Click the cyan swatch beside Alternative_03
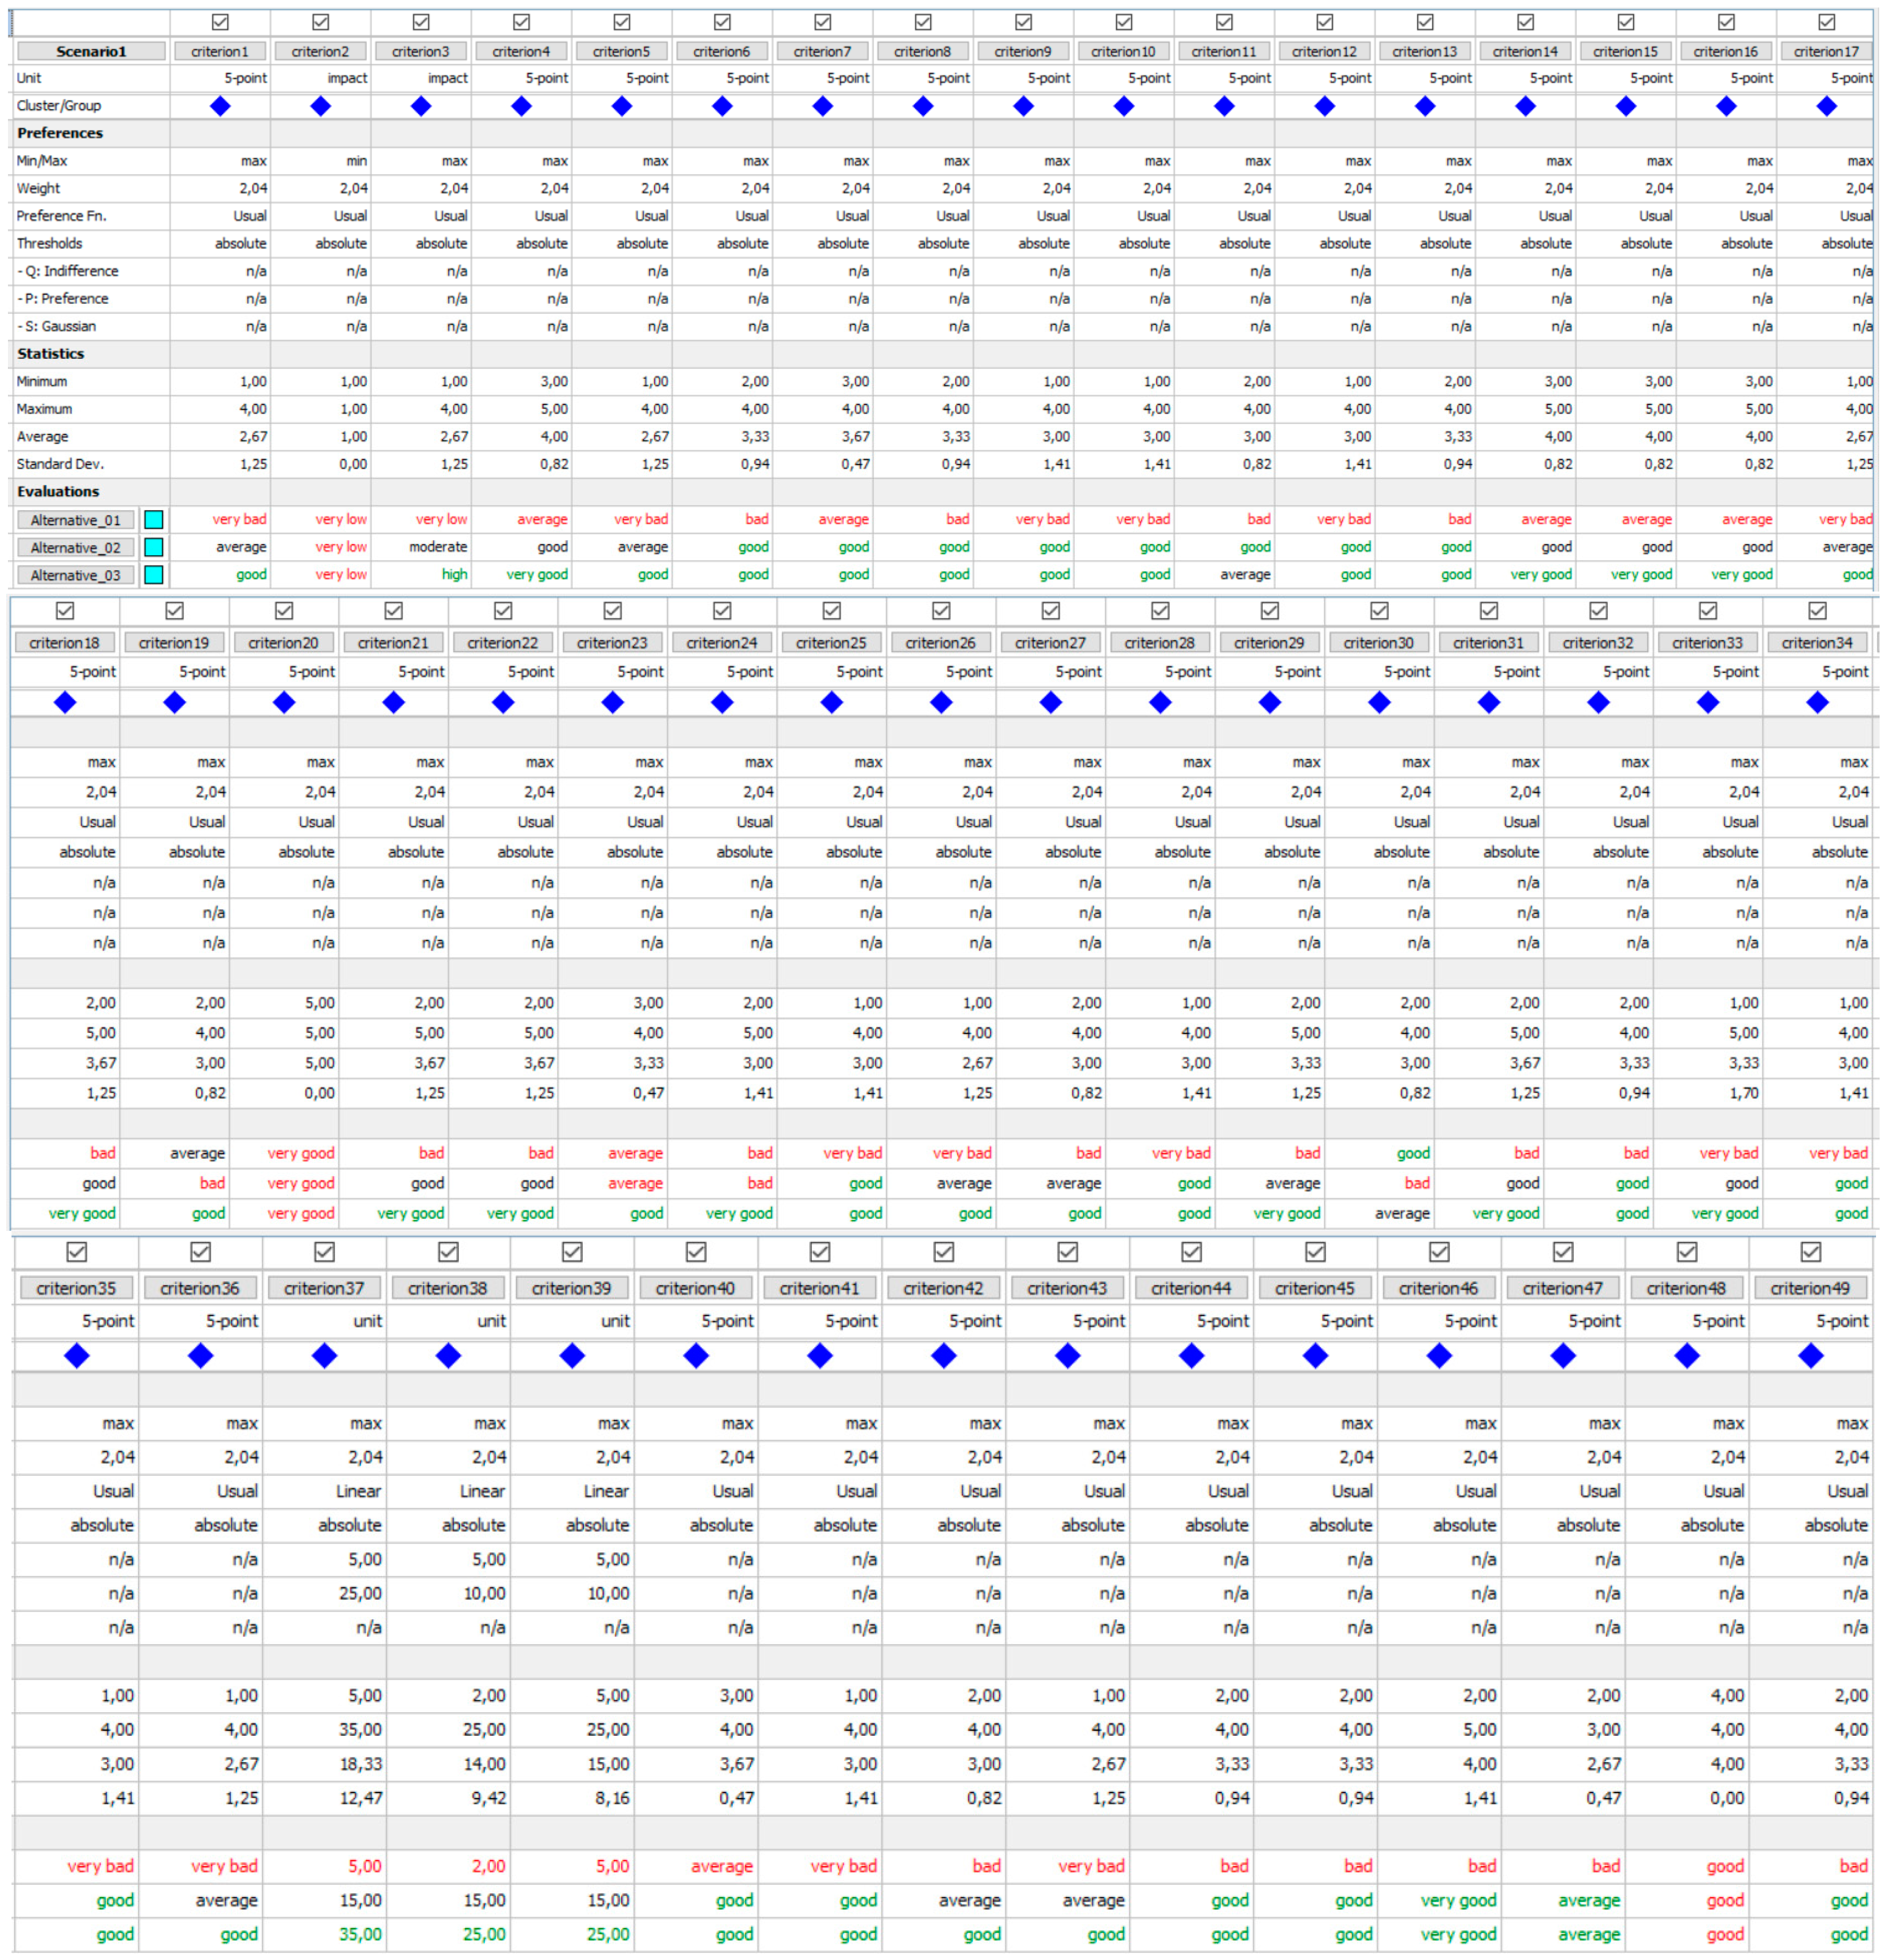1880x1960 pixels. [154, 575]
